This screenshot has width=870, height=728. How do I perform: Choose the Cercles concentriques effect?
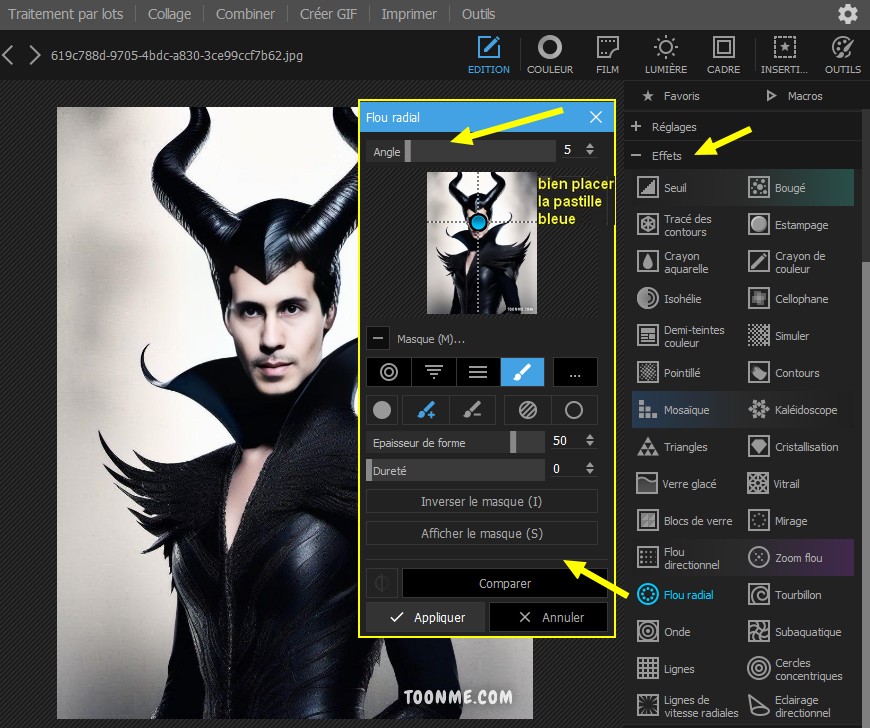pos(798,669)
